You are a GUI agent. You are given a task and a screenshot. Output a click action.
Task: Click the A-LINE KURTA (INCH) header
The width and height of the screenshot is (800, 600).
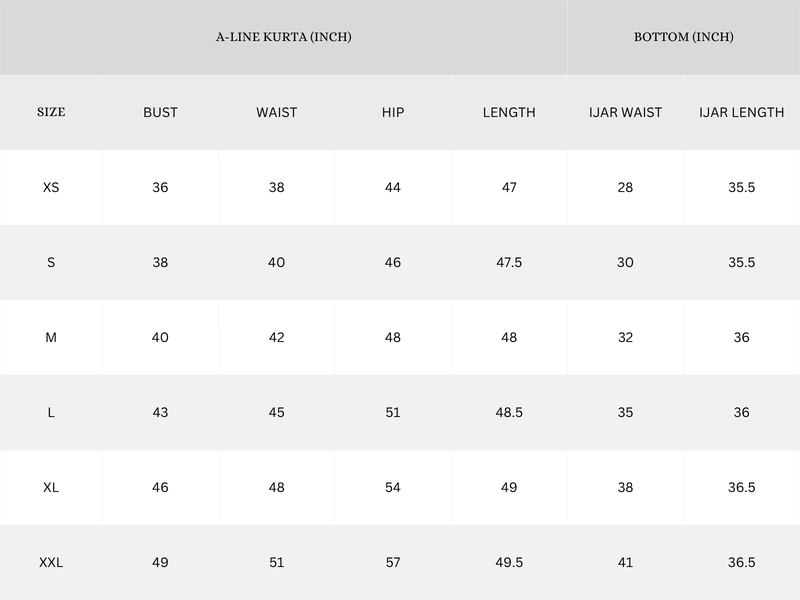pyautogui.click(x=284, y=37)
